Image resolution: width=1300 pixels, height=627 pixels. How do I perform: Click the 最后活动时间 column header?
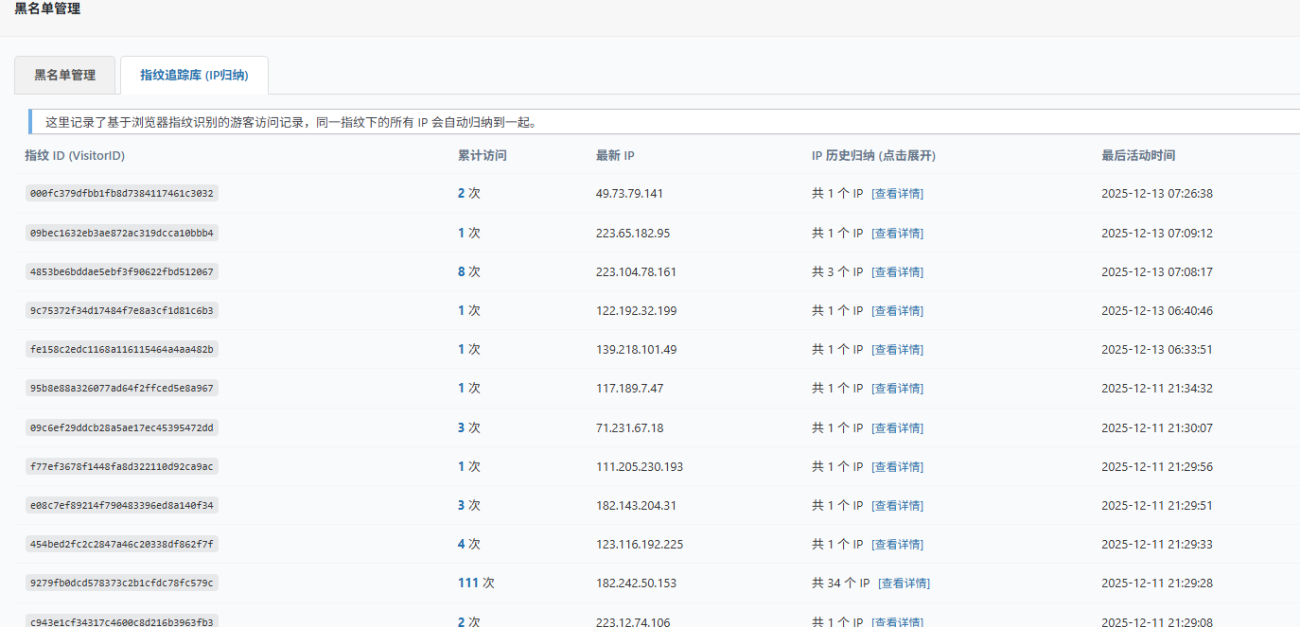pos(1138,156)
